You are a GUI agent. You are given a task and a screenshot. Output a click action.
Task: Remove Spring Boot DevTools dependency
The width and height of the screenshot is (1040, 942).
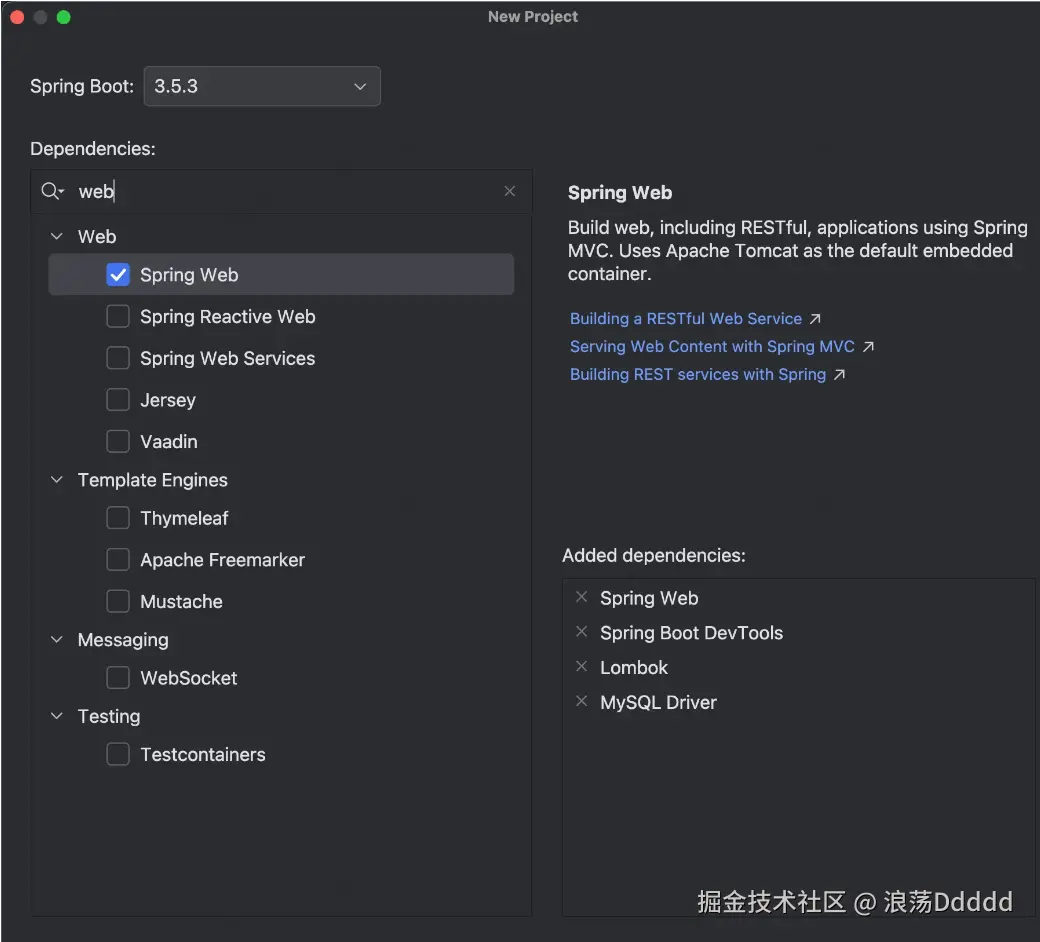coord(582,632)
